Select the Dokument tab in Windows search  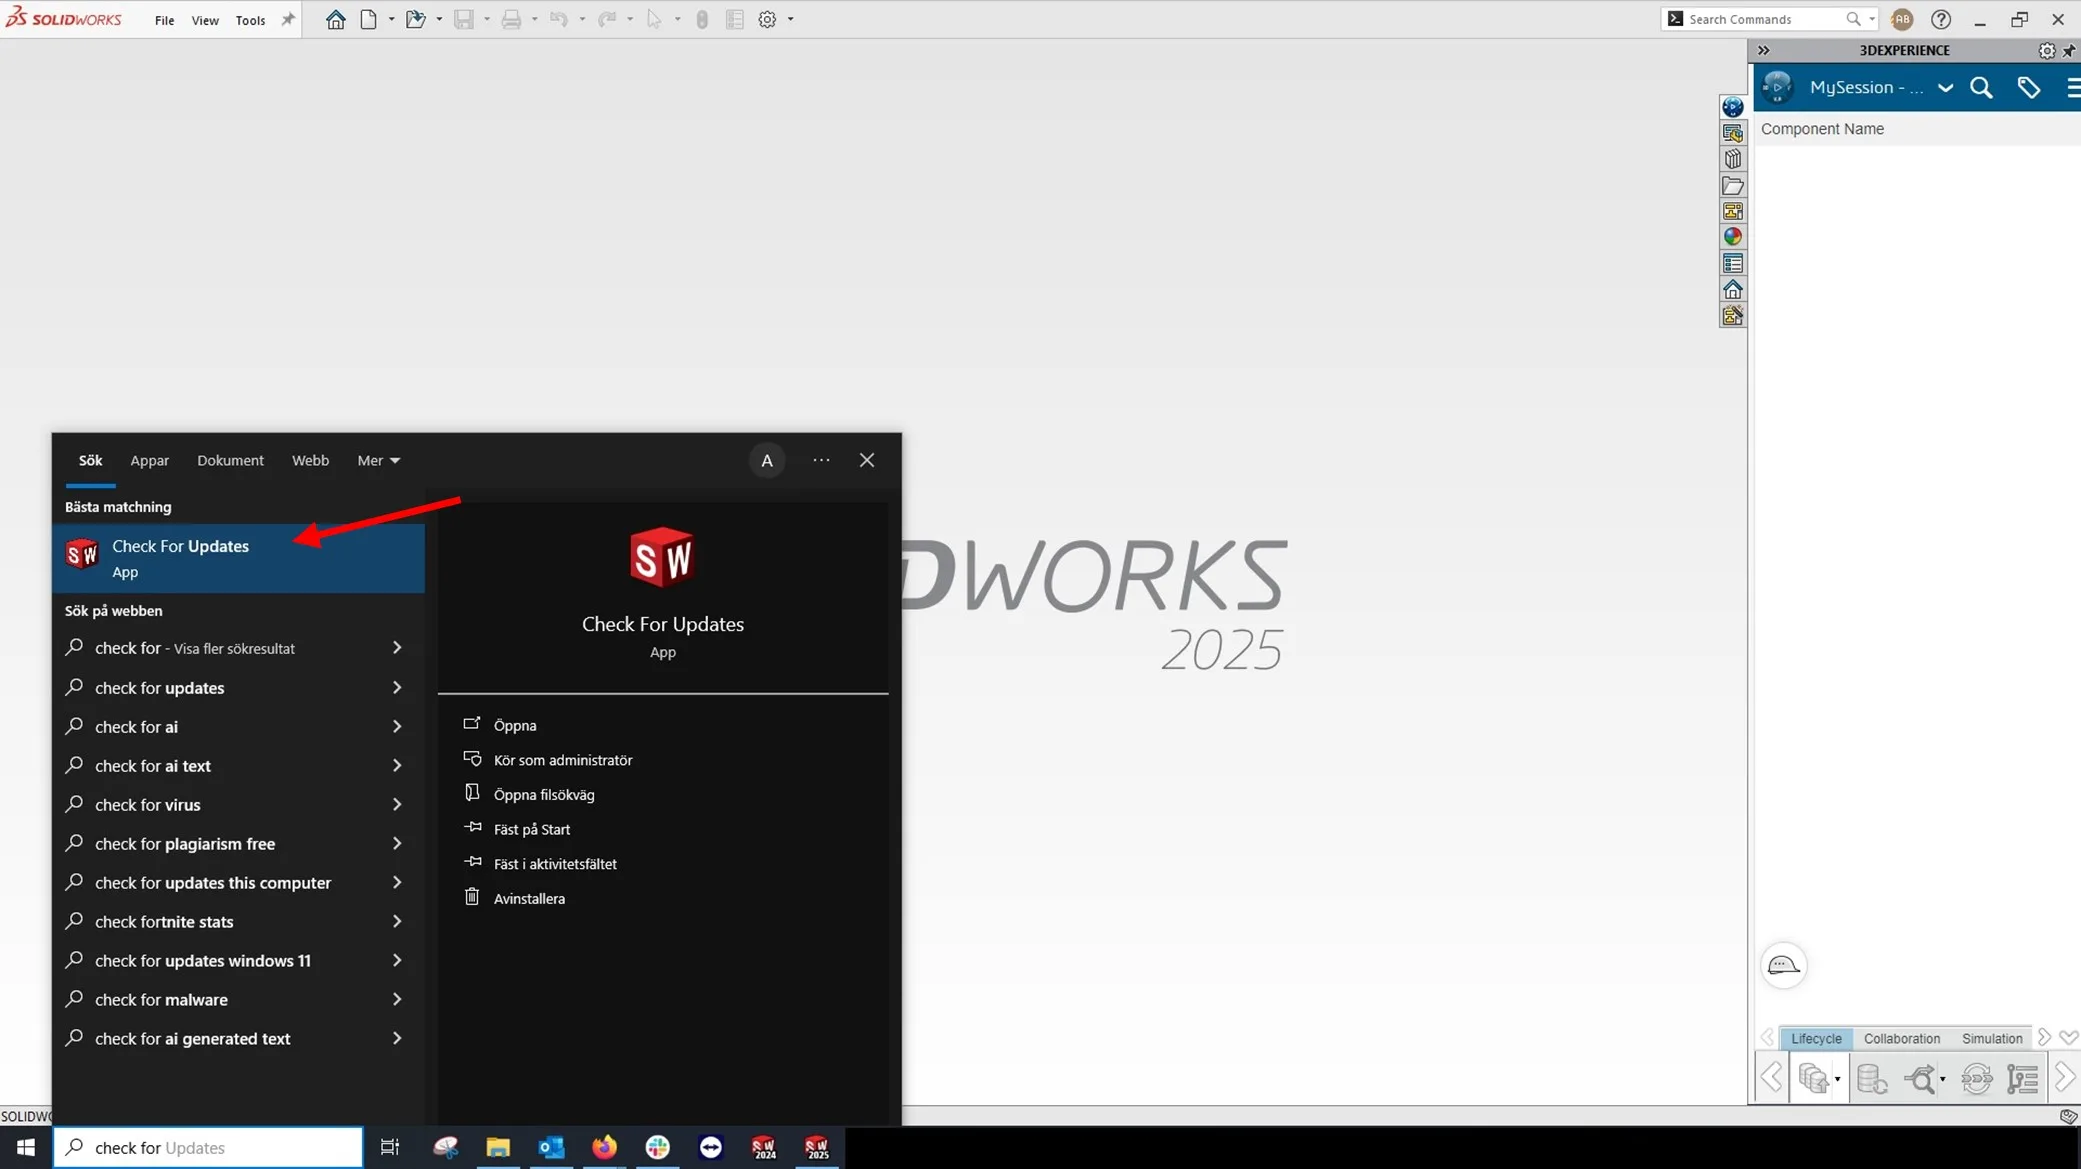[230, 460]
